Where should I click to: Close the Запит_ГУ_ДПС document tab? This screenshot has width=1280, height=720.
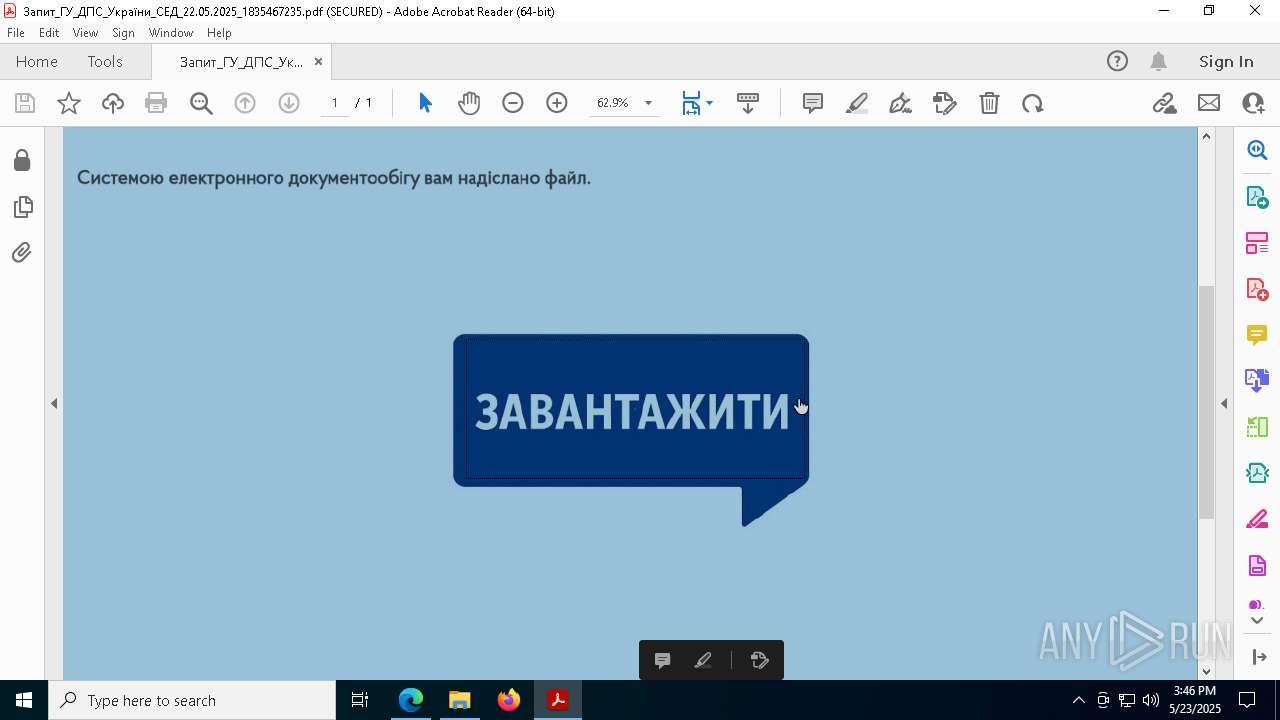(x=318, y=62)
